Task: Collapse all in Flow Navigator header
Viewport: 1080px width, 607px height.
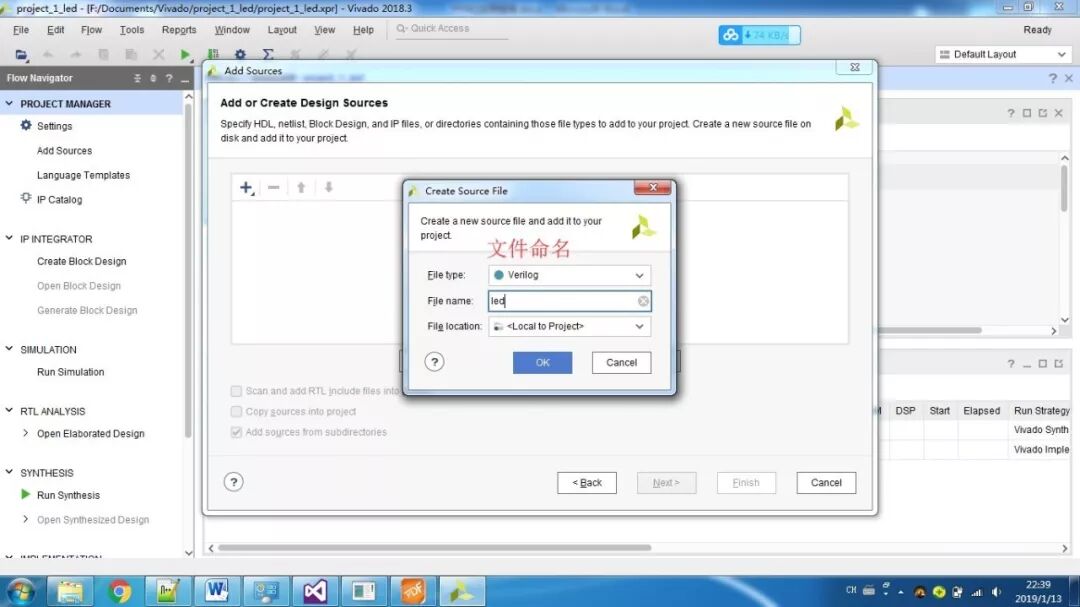Action: [137, 79]
